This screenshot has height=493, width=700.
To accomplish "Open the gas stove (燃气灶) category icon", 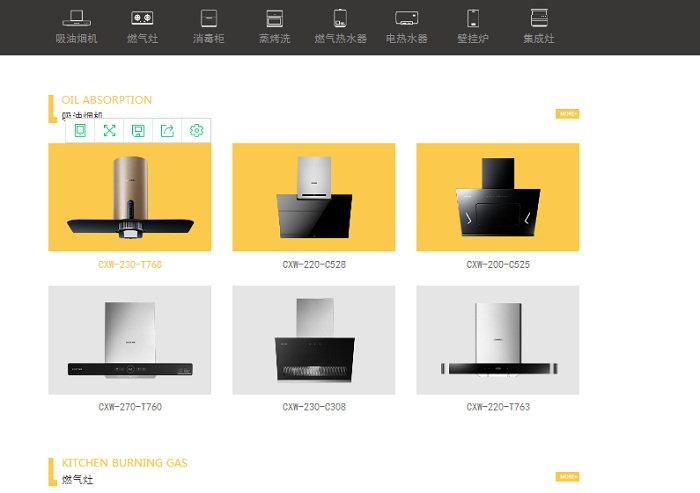I will pyautogui.click(x=142, y=18).
